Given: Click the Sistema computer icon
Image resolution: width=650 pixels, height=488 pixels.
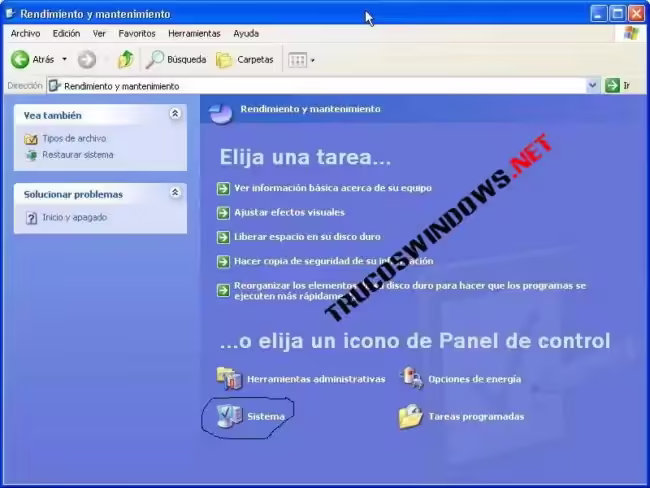Looking at the screenshot, I should (230, 416).
